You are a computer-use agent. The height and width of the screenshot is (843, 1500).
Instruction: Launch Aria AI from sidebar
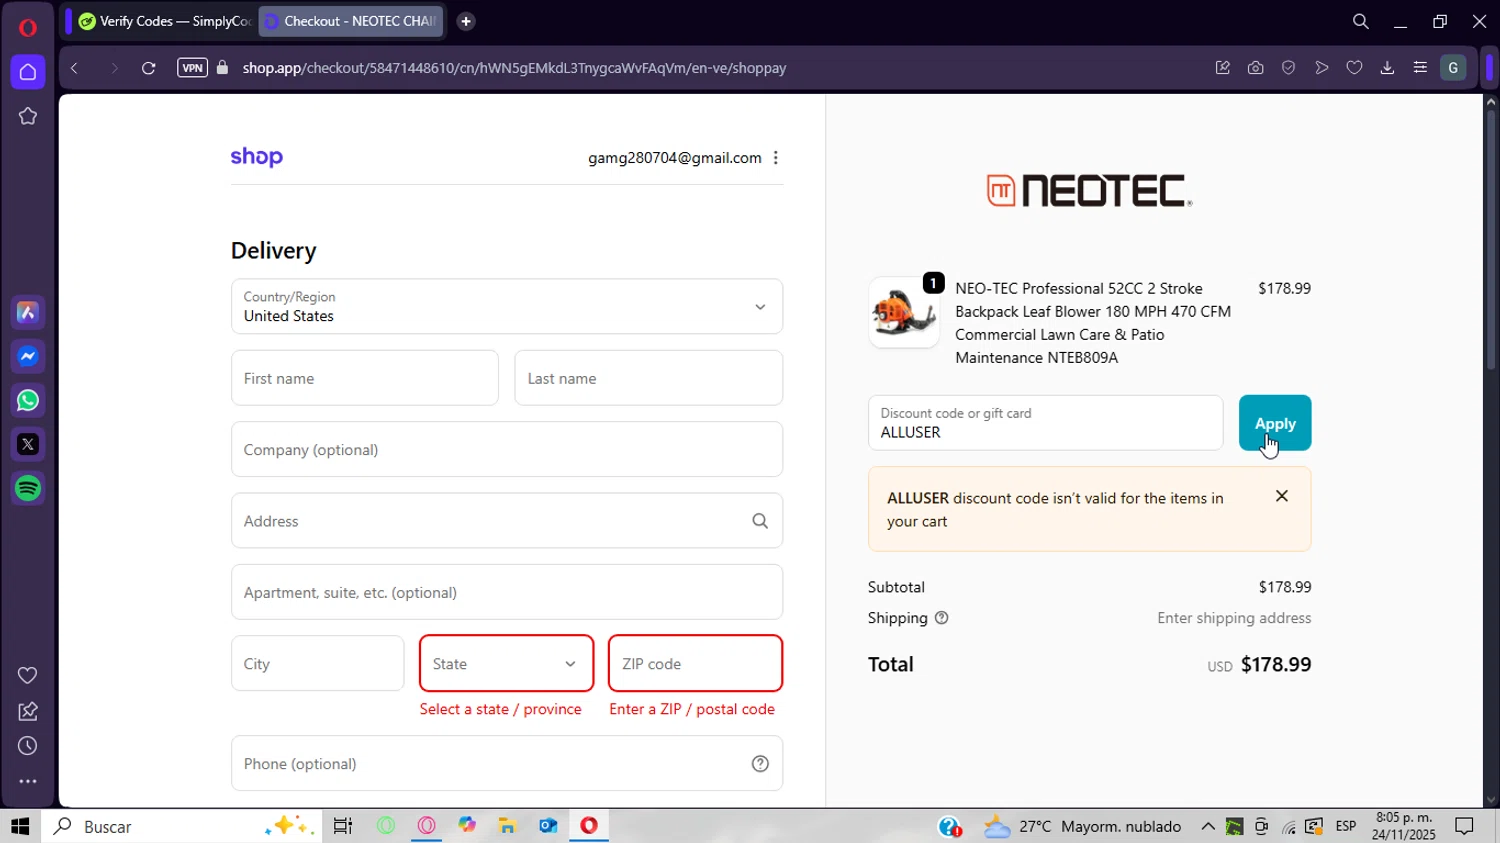(x=28, y=313)
